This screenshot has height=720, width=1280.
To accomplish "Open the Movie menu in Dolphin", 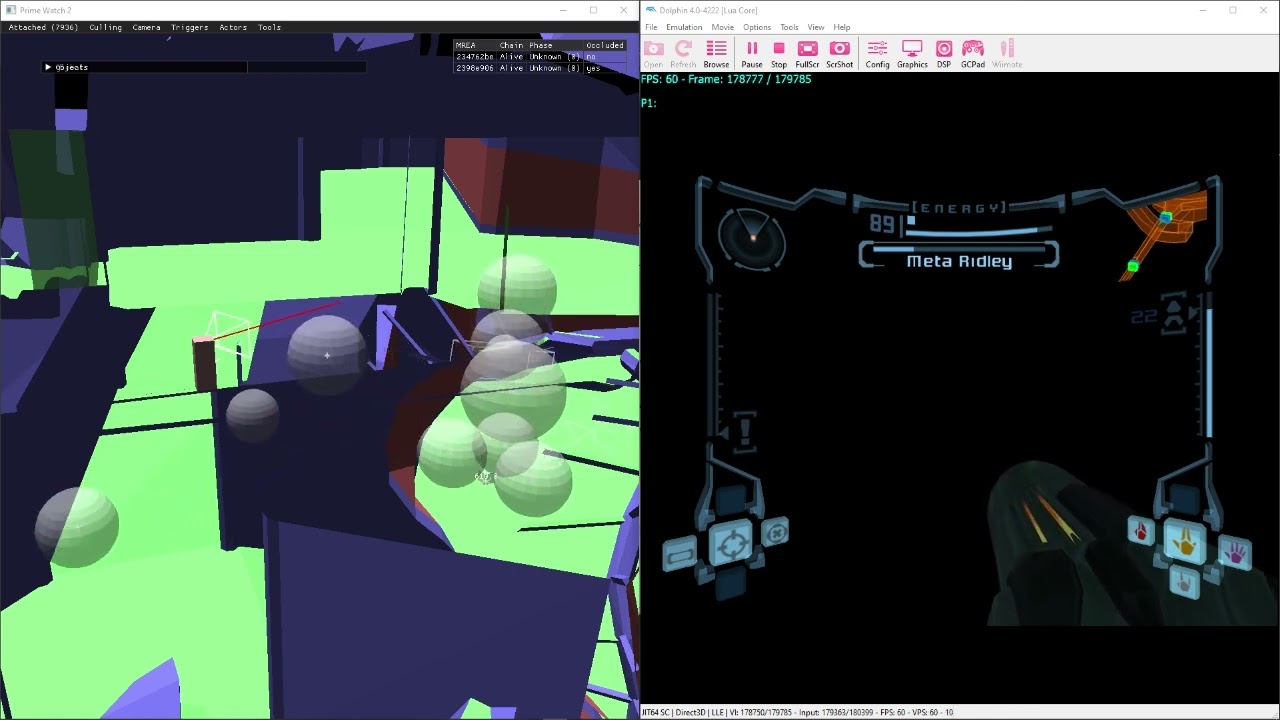I will 722,27.
